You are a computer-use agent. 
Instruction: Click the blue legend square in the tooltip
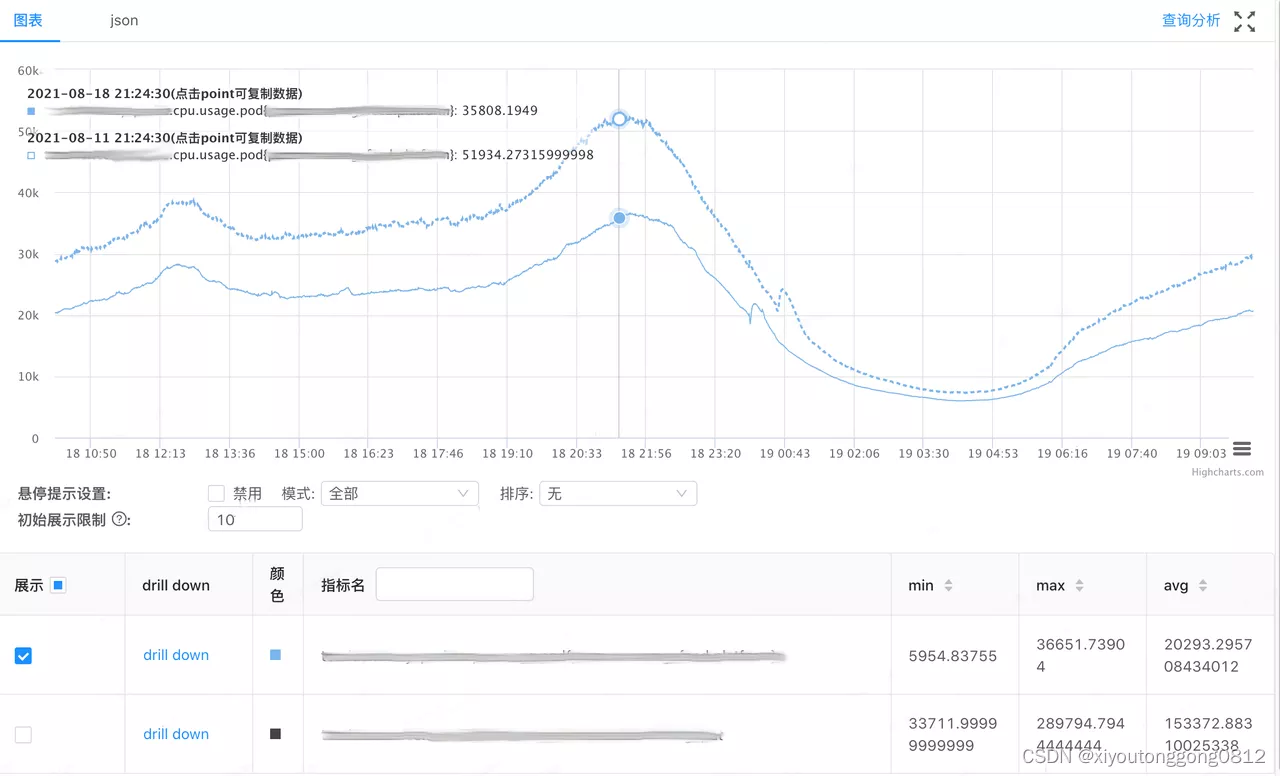(x=29, y=111)
